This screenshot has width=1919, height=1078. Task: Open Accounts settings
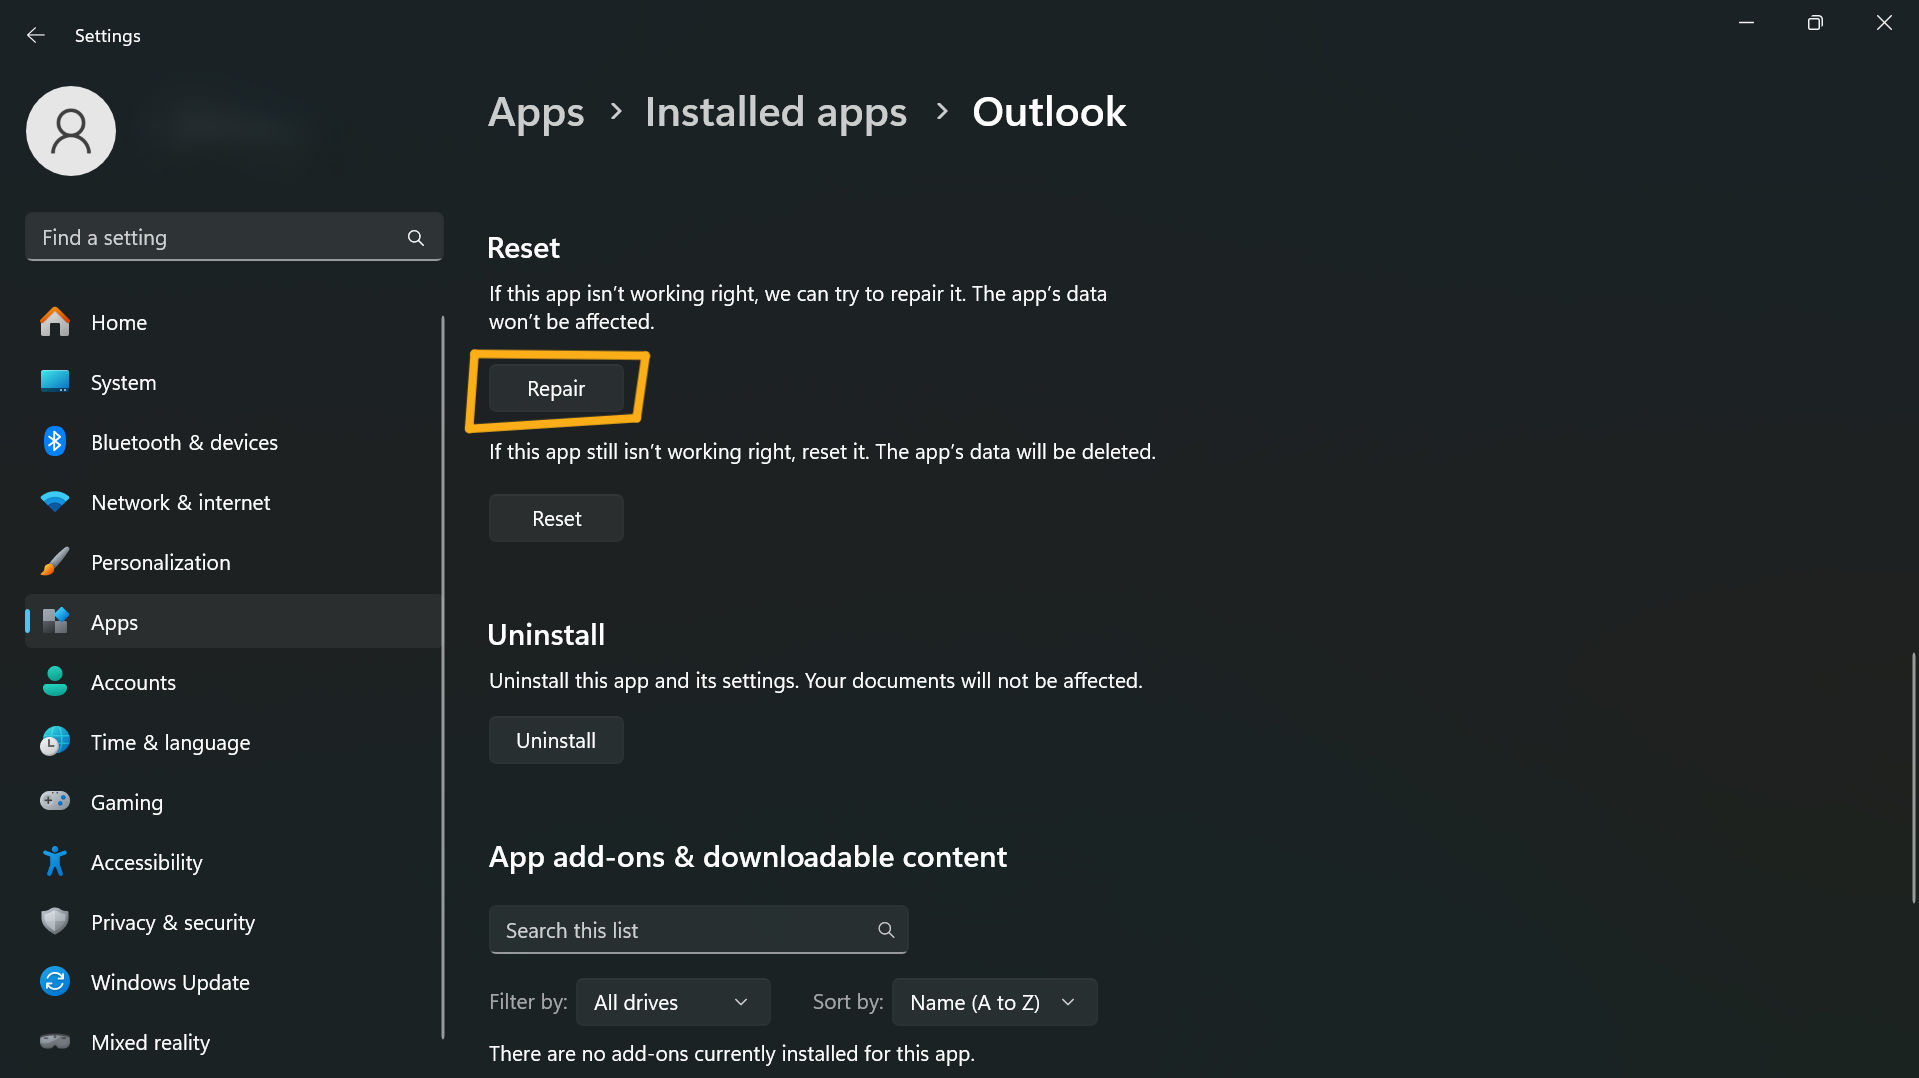click(233, 682)
